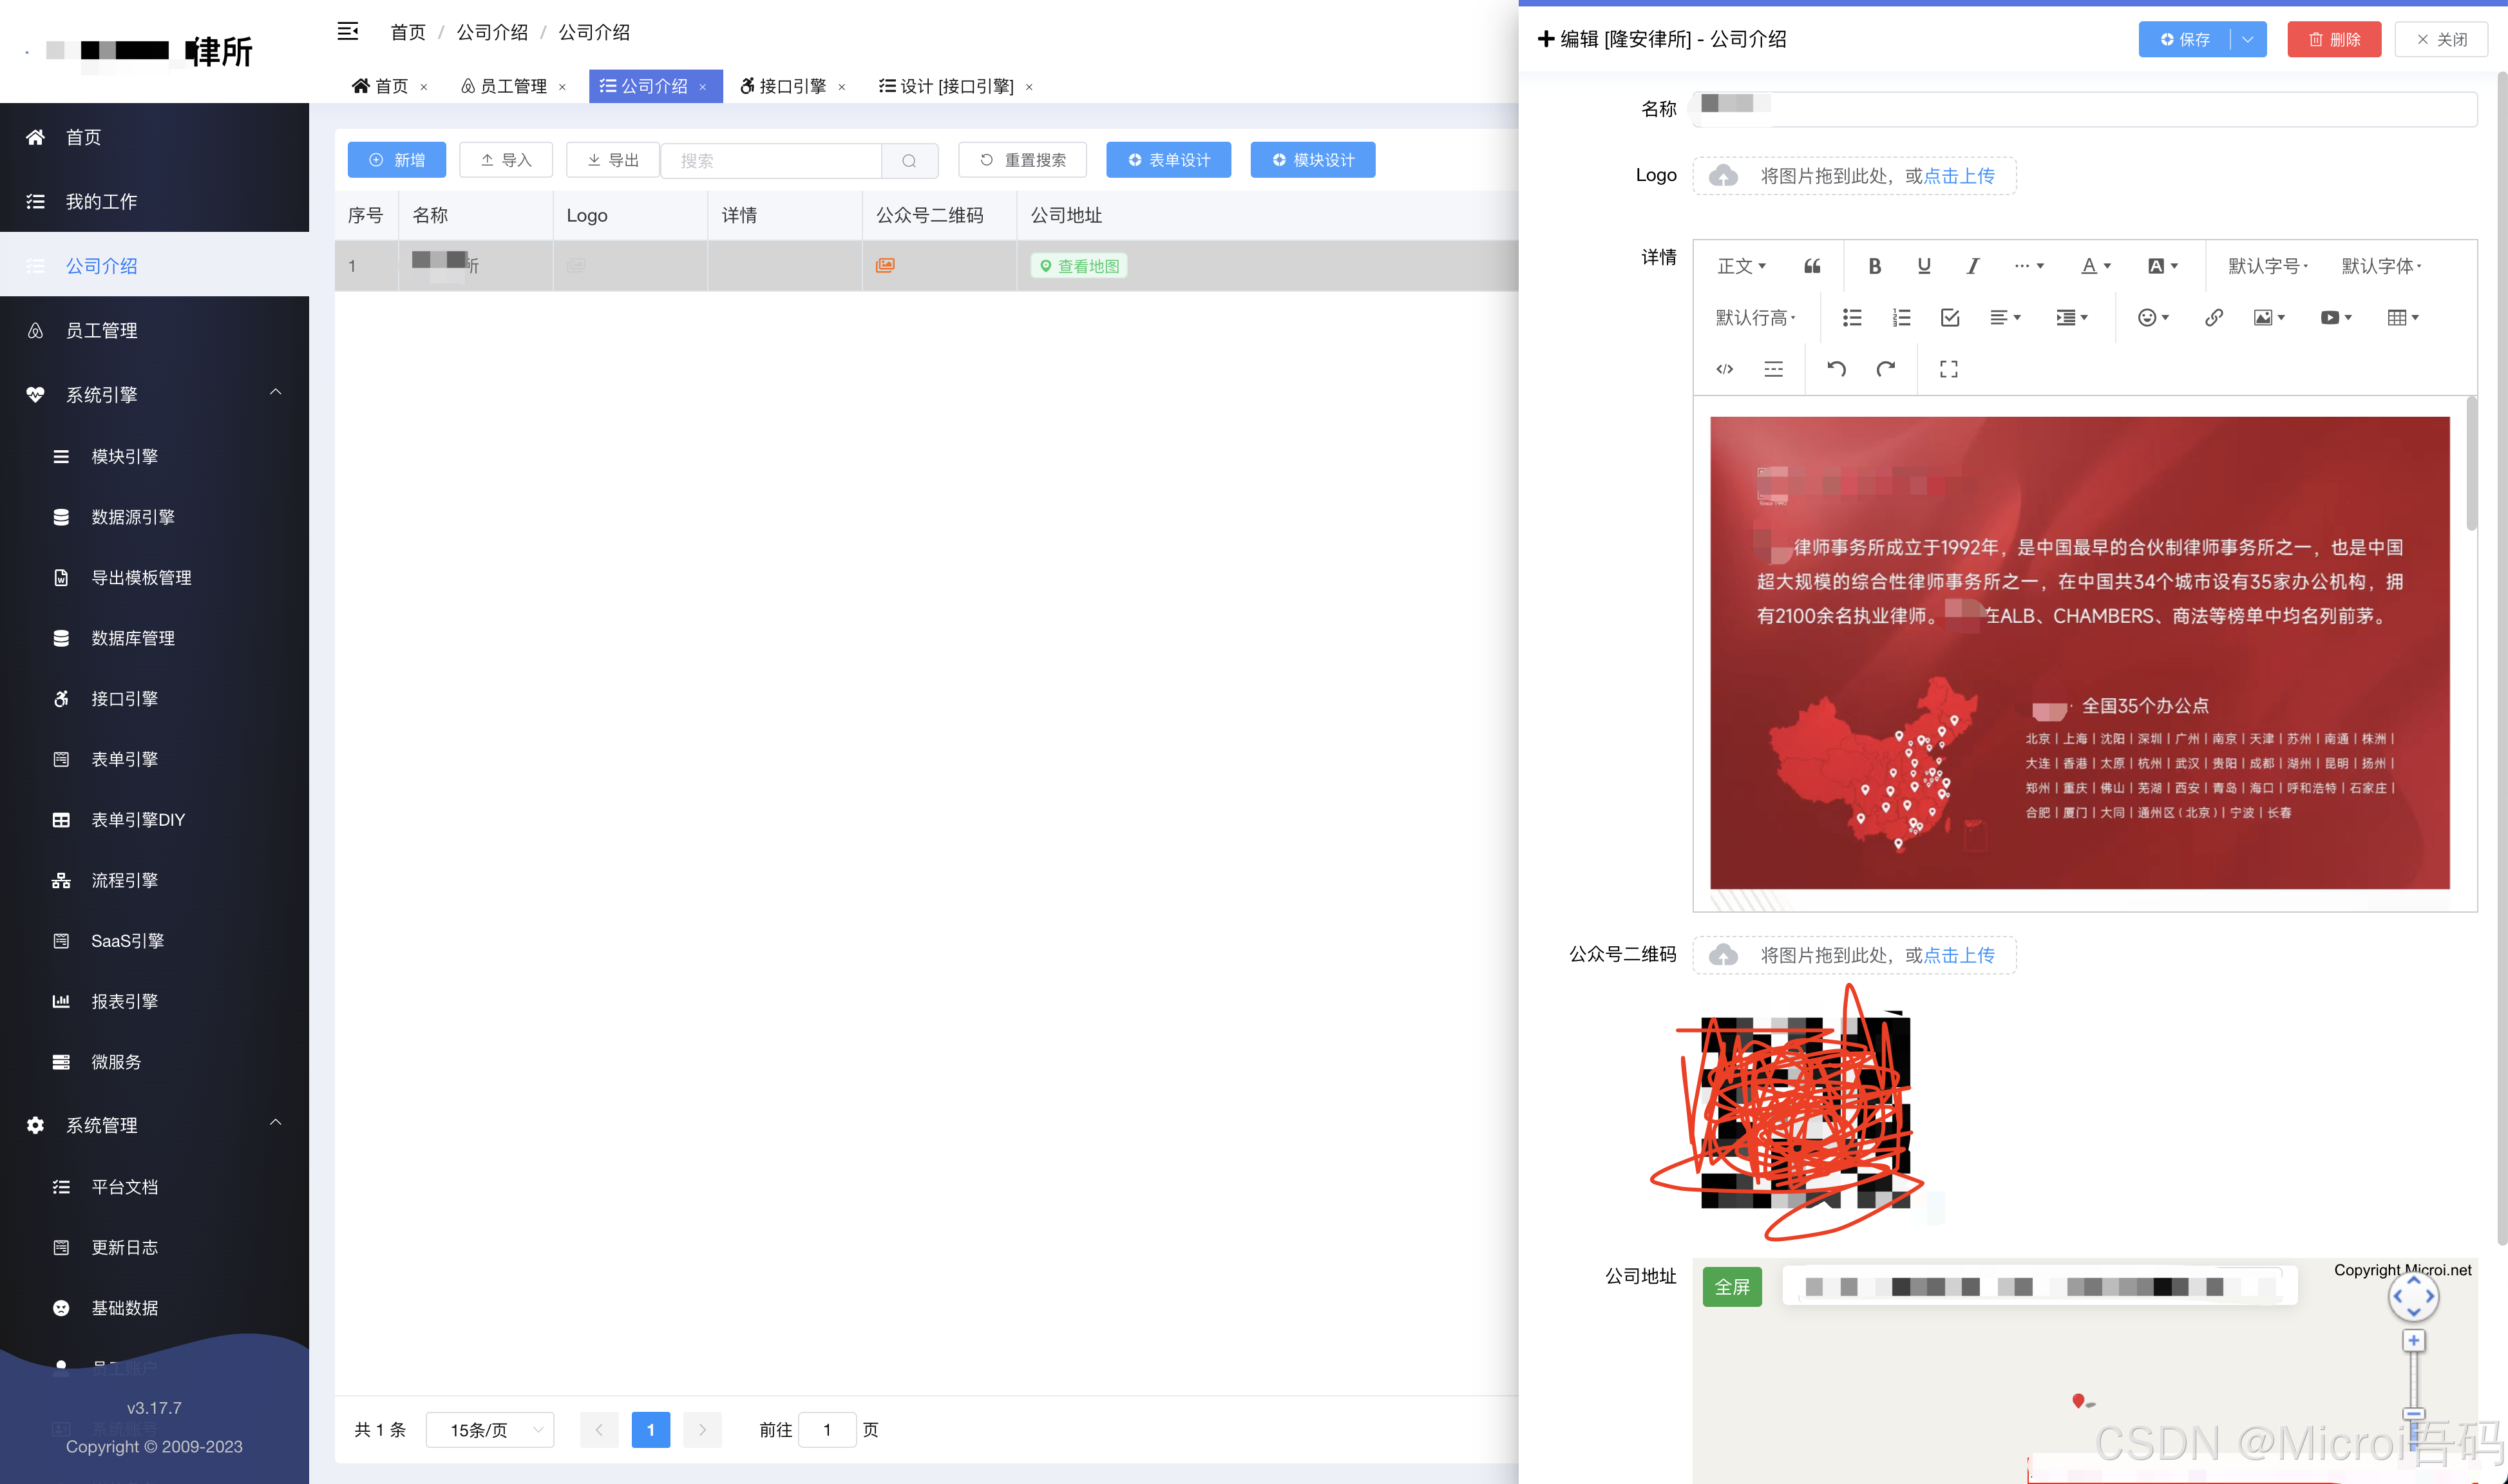Open the indent dropdown
Screen dimensions: 2508x1484
click(x=2071, y=318)
